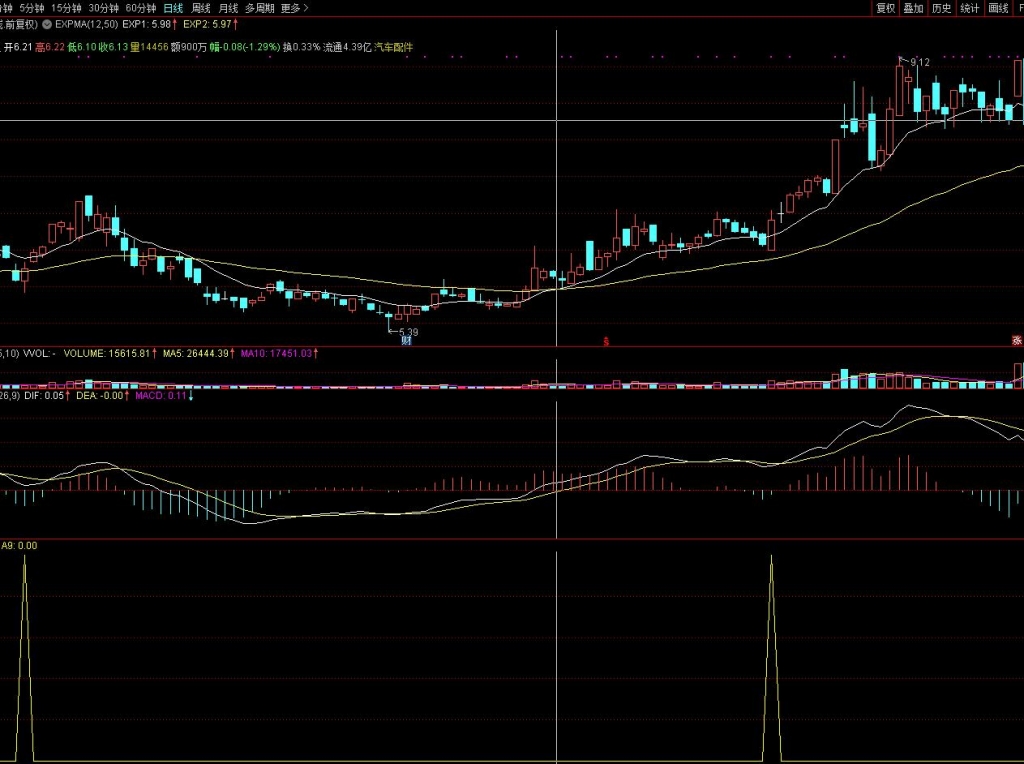Click the 低6.10 low price value
Image resolution: width=1024 pixels, height=764 pixels.
coord(82,47)
